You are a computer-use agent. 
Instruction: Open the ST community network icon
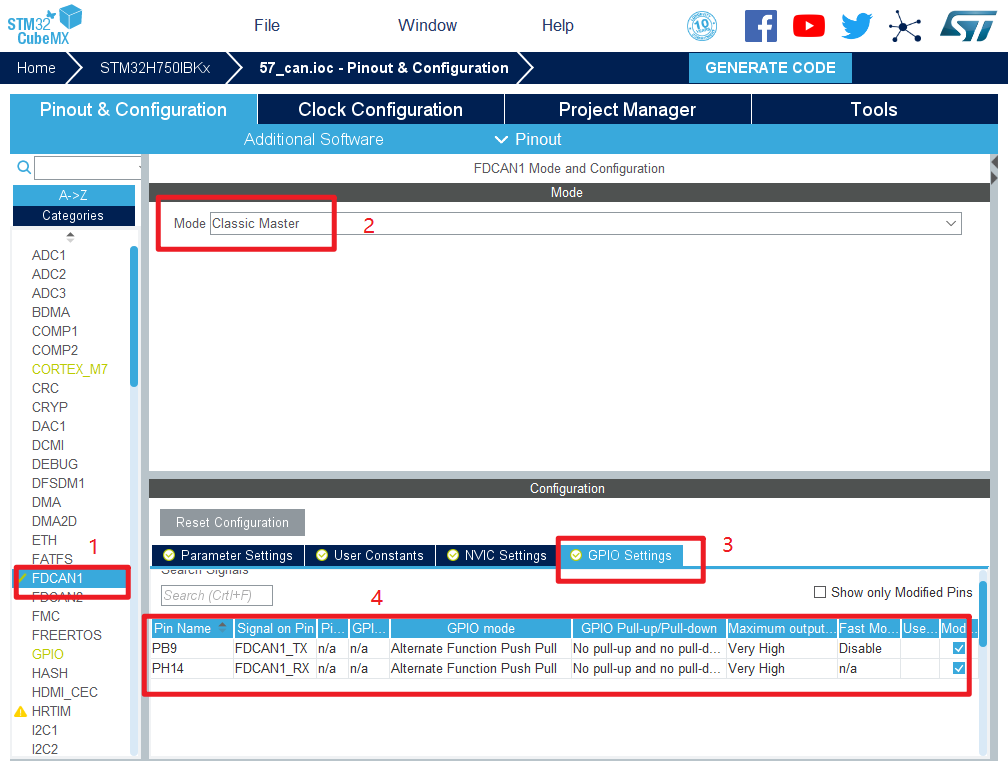(905, 26)
